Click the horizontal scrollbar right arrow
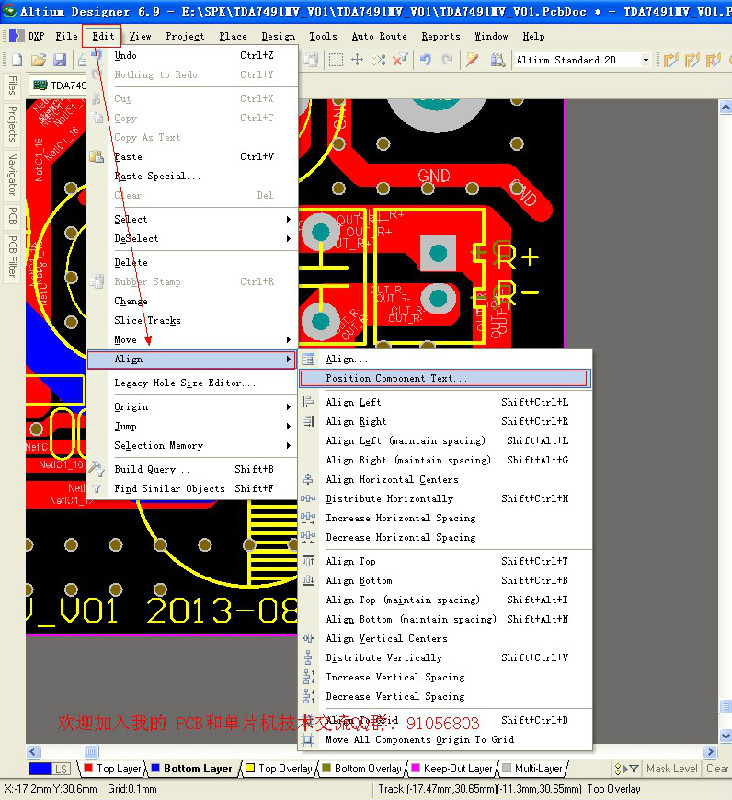The height and width of the screenshot is (800, 732). coord(710,752)
